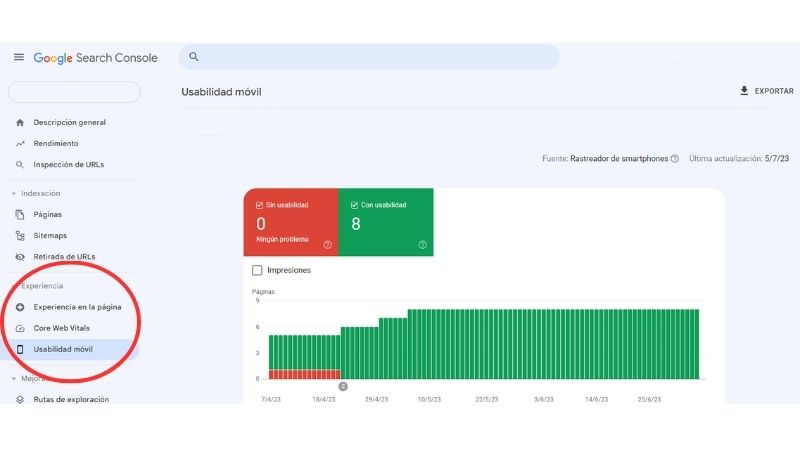This screenshot has height=450, width=800.
Task: Open the Páginas indexing report
Action: click(47, 214)
